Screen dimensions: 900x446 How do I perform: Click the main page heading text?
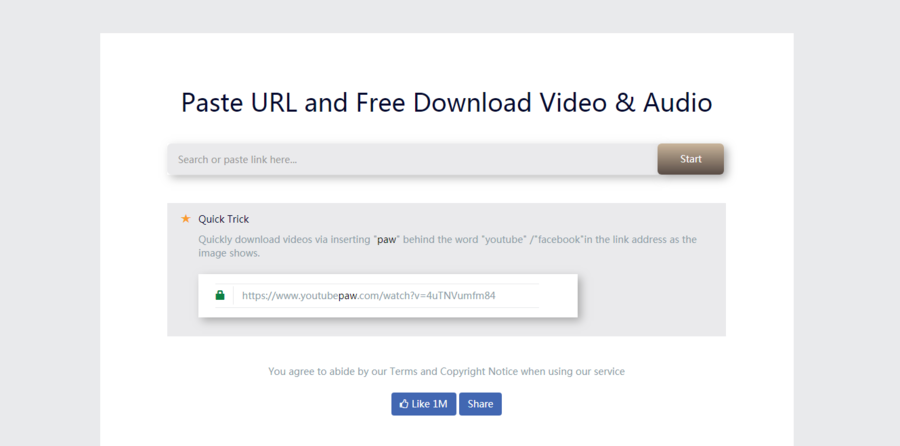pos(446,102)
